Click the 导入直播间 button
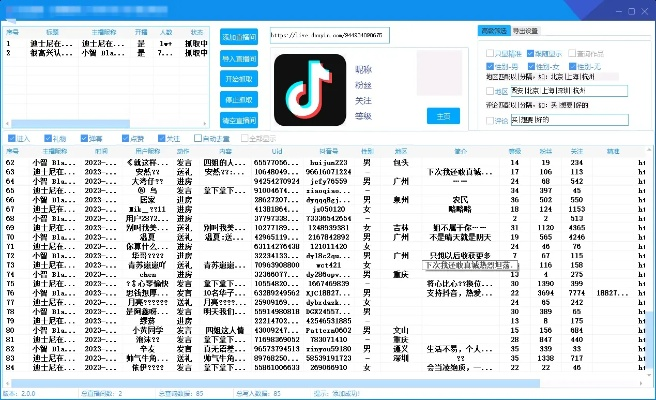The width and height of the screenshot is (656, 400). click(240, 58)
